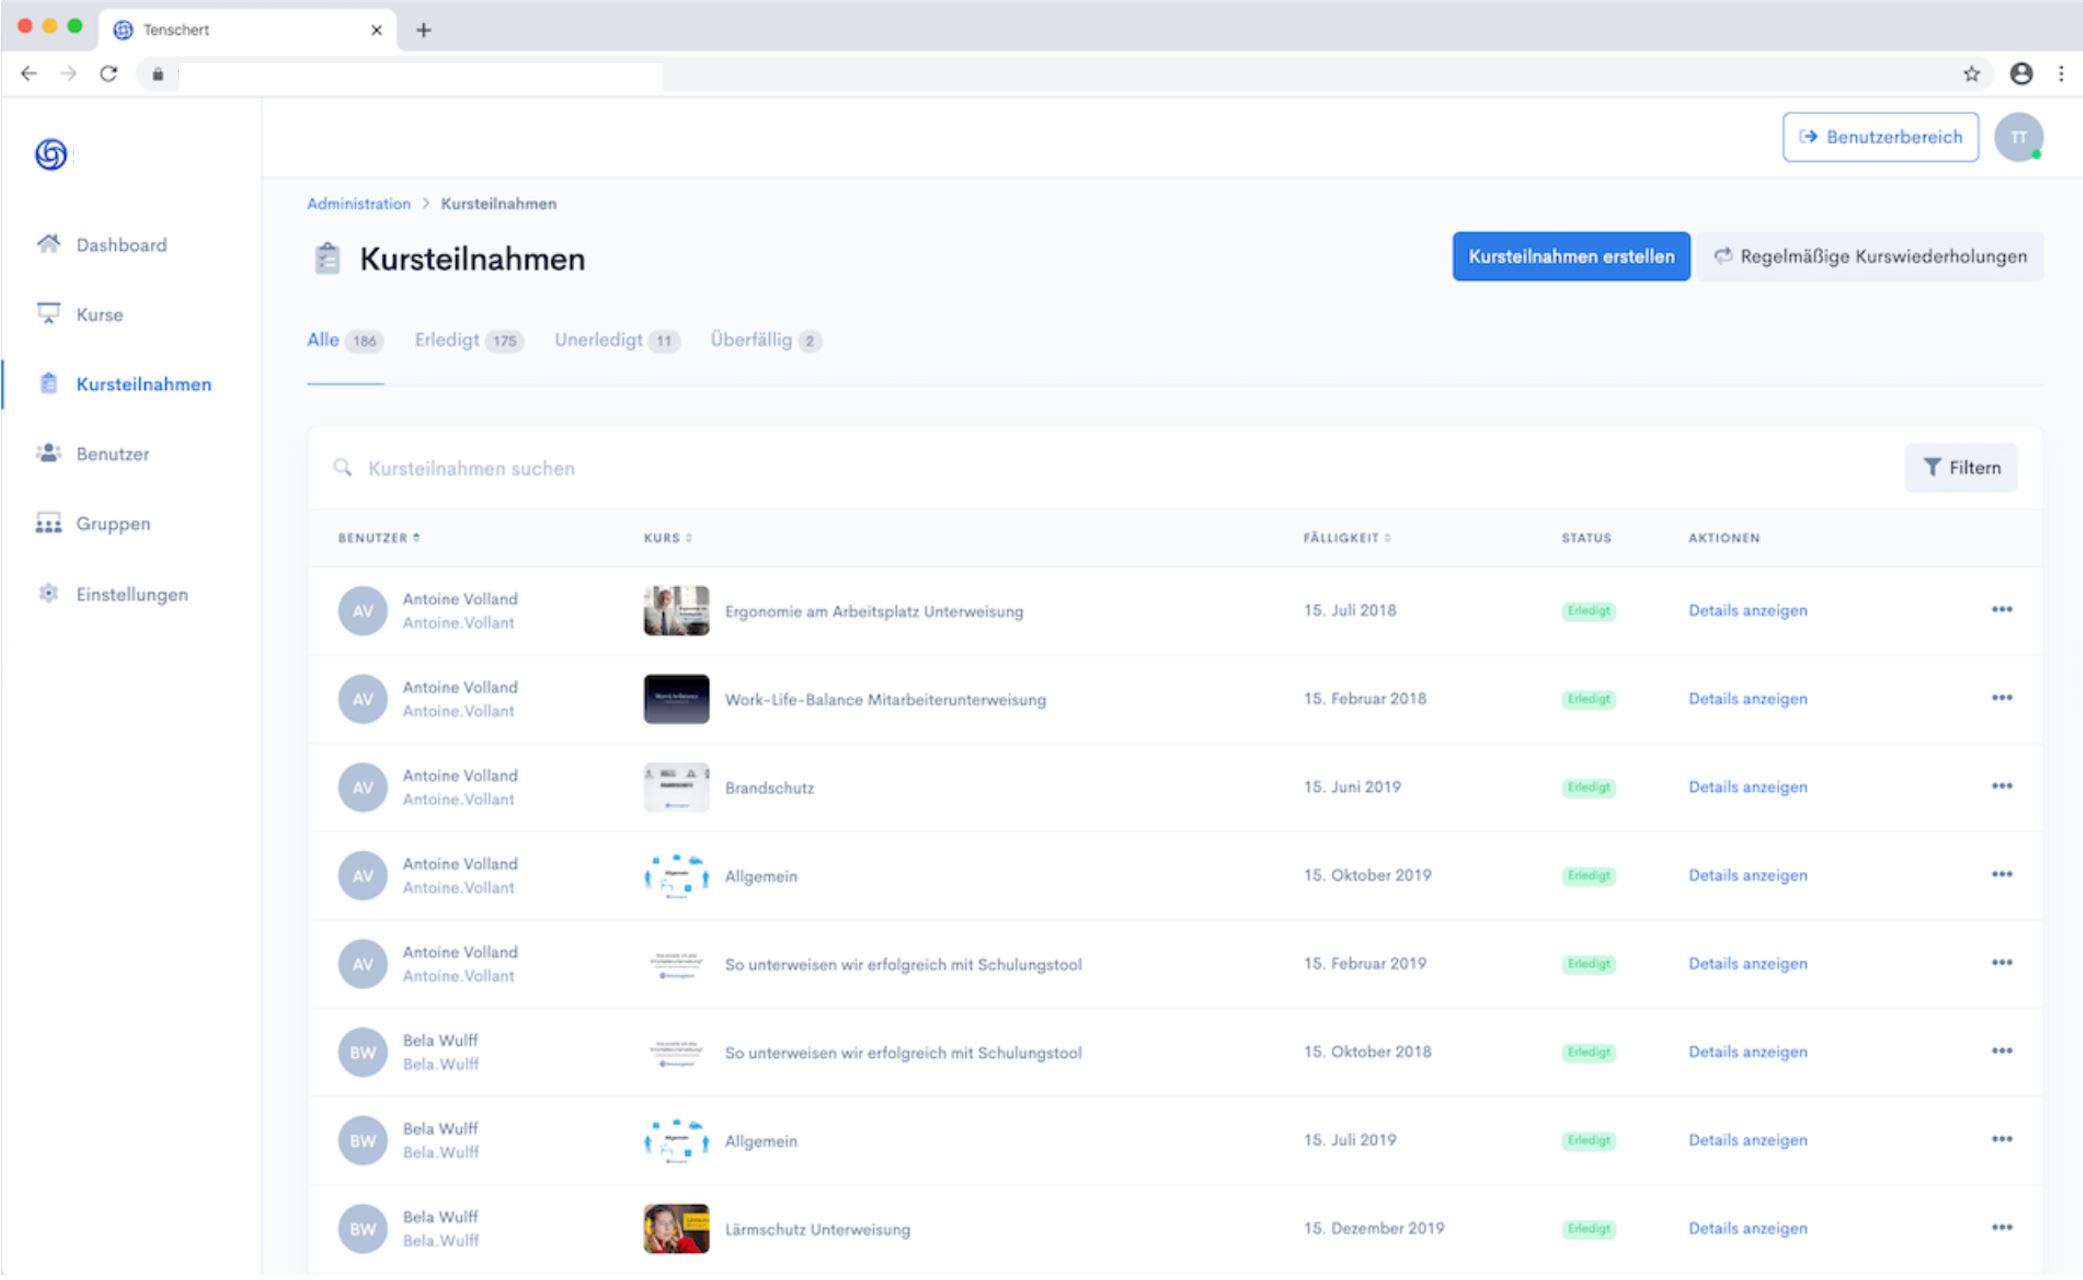Click the Dashboard home icon in sidebar
Image resolution: width=2083 pixels, height=1280 pixels.
click(x=48, y=244)
